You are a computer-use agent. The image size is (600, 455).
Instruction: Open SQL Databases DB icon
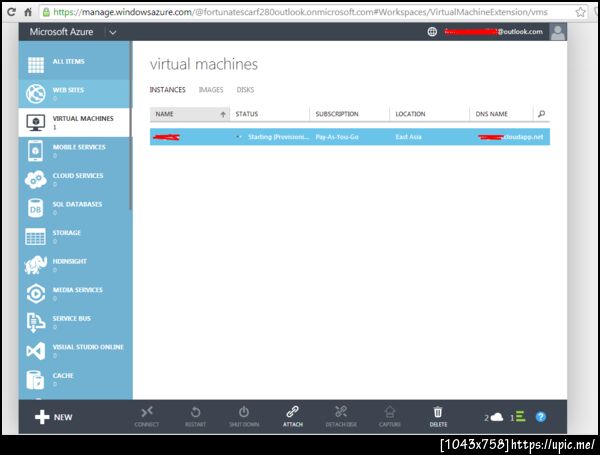(x=35, y=208)
